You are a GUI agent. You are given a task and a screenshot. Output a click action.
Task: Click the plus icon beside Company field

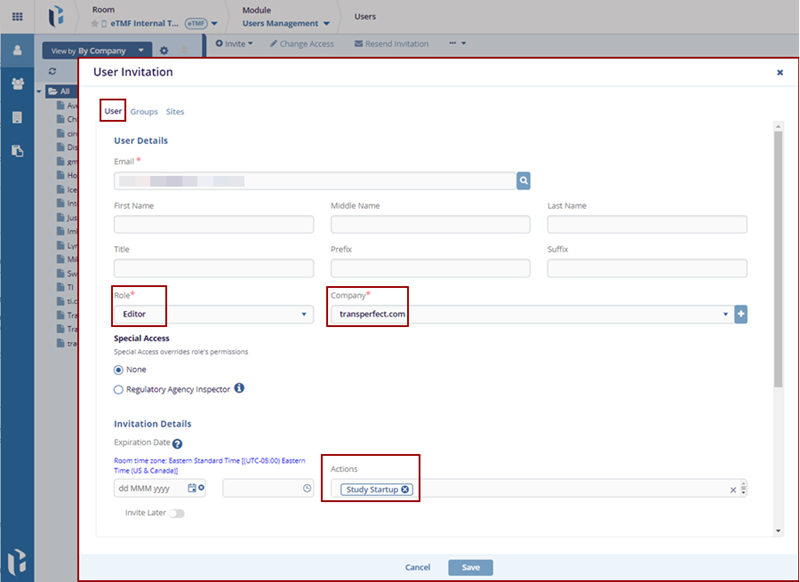tap(741, 314)
